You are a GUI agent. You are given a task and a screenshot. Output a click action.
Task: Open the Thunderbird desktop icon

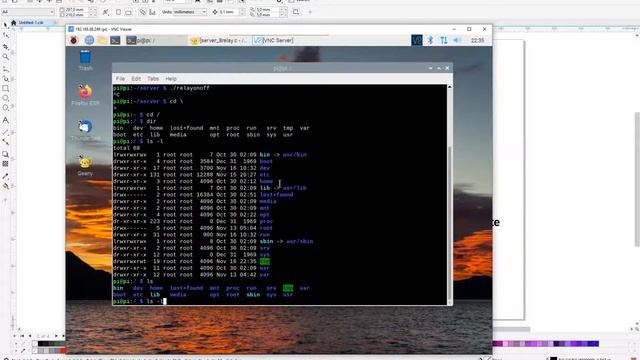click(x=85, y=130)
